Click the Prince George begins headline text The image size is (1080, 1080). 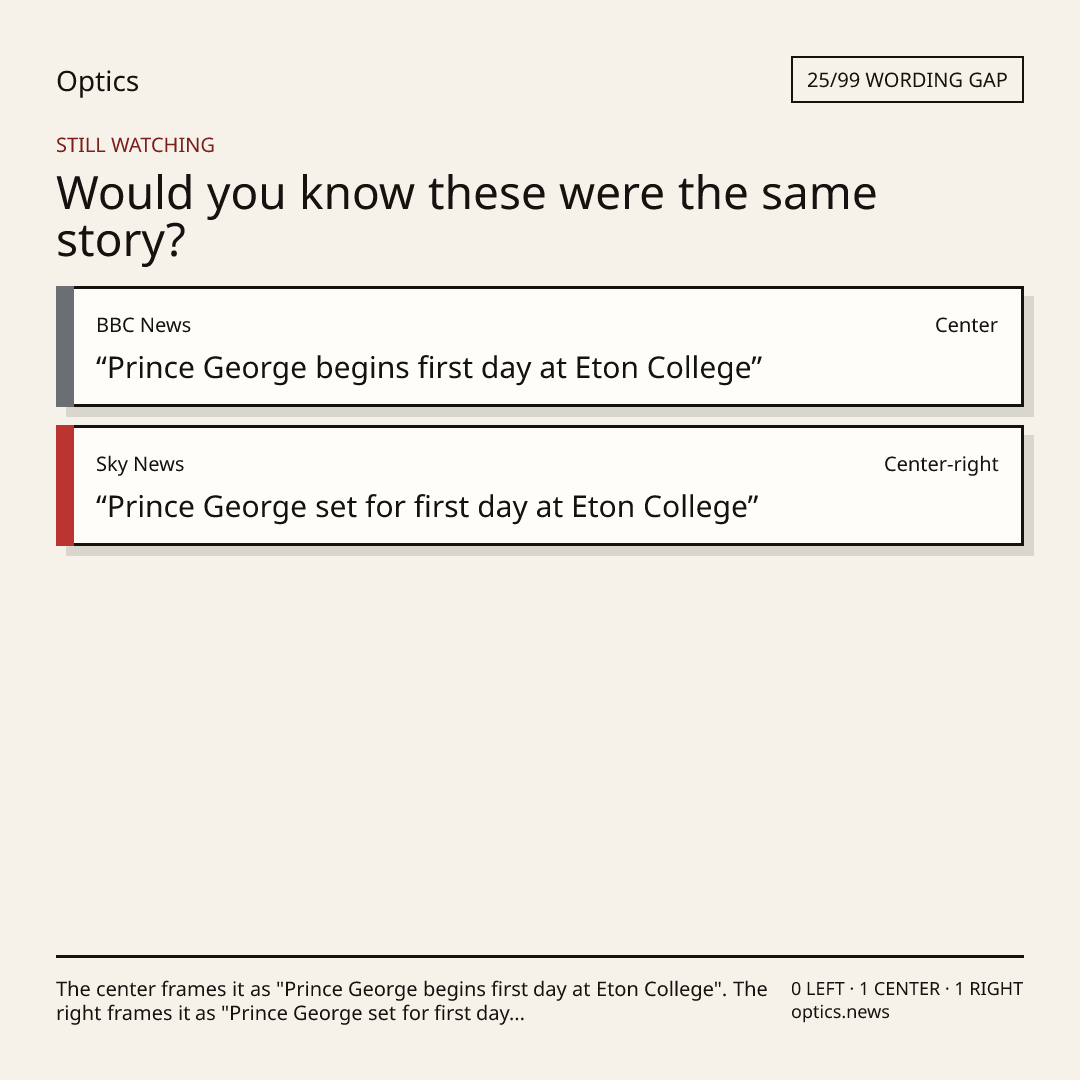[429, 368]
